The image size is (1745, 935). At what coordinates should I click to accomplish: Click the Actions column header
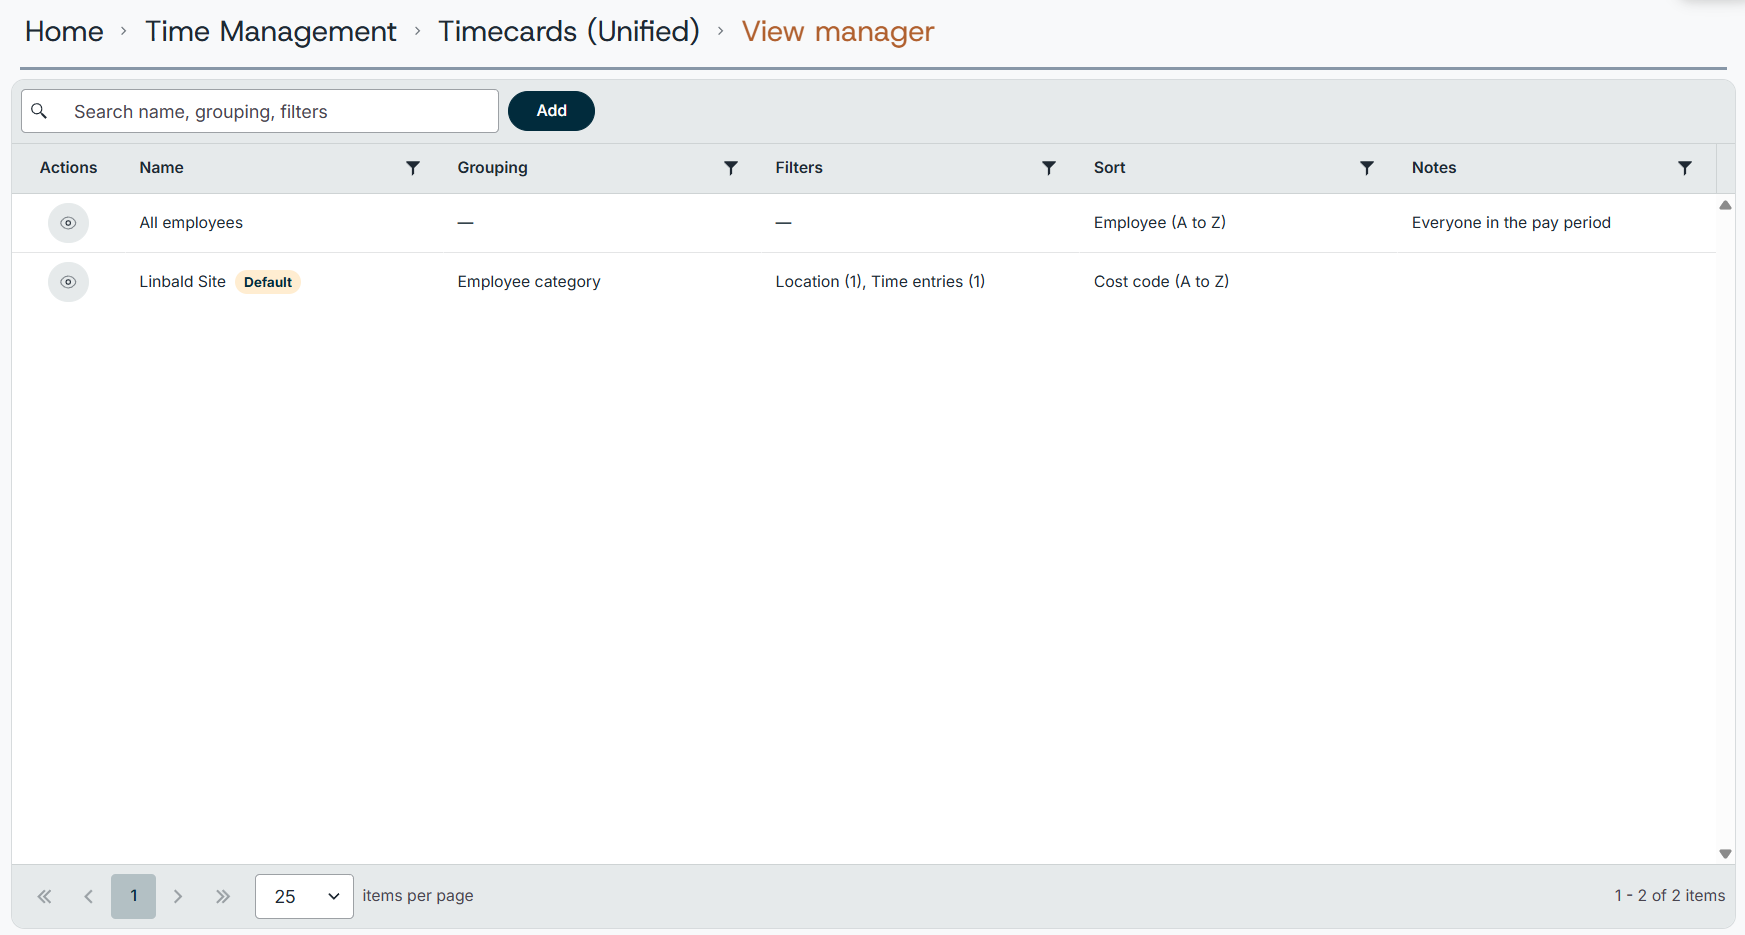[x=68, y=168]
